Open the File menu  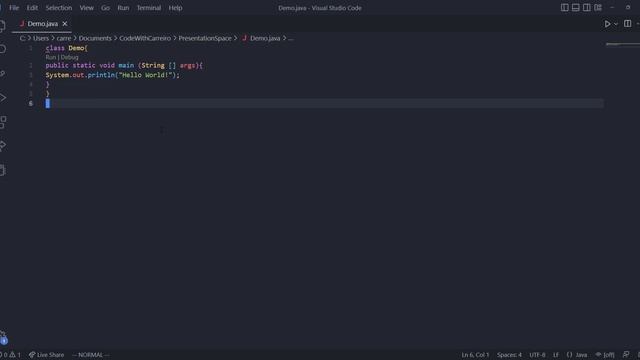click(x=14, y=8)
